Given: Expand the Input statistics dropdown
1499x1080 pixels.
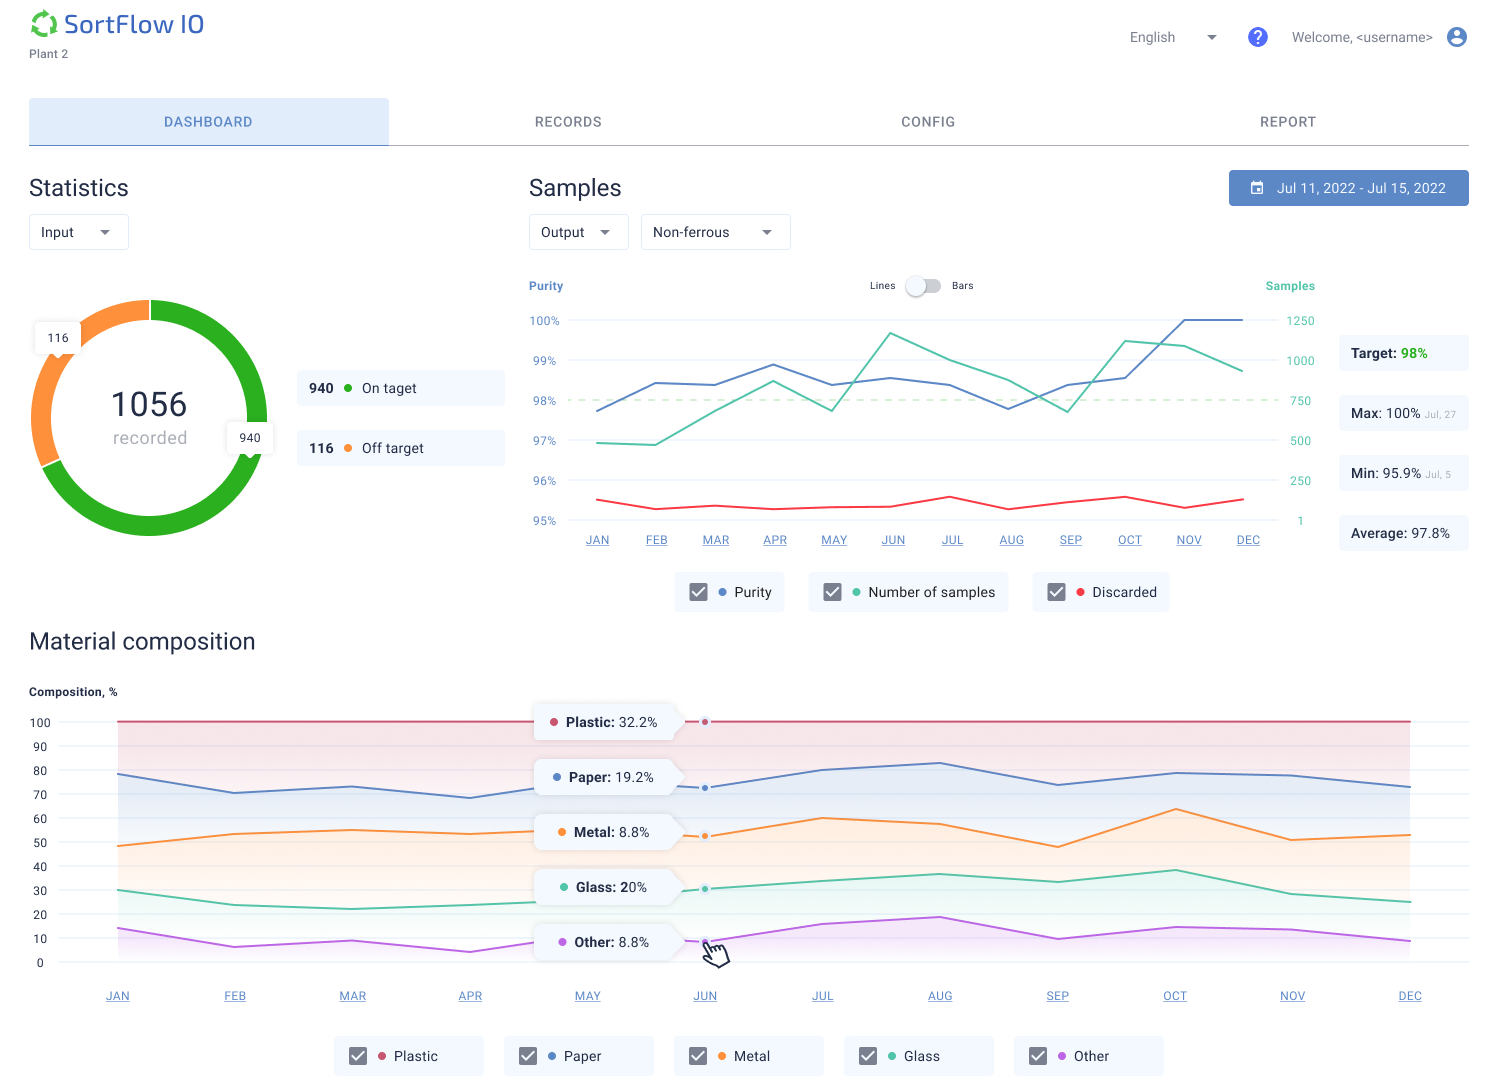Looking at the screenshot, I should pyautogui.click(x=78, y=232).
